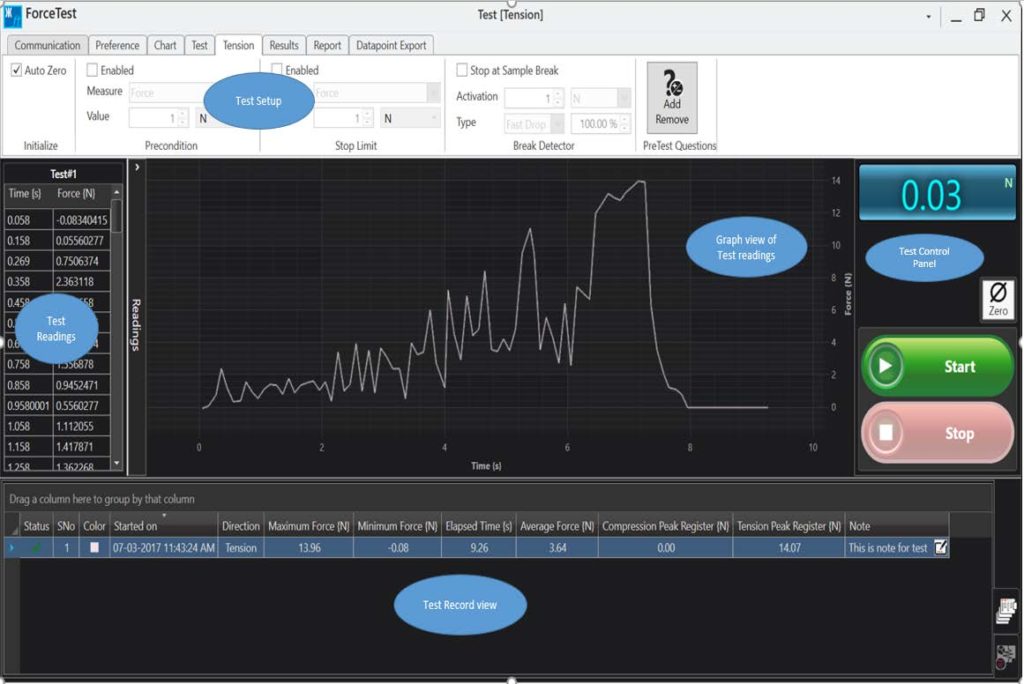The image size is (1024, 684).
Task: Open the ForceTest application logo icon
Action: (x=13, y=15)
